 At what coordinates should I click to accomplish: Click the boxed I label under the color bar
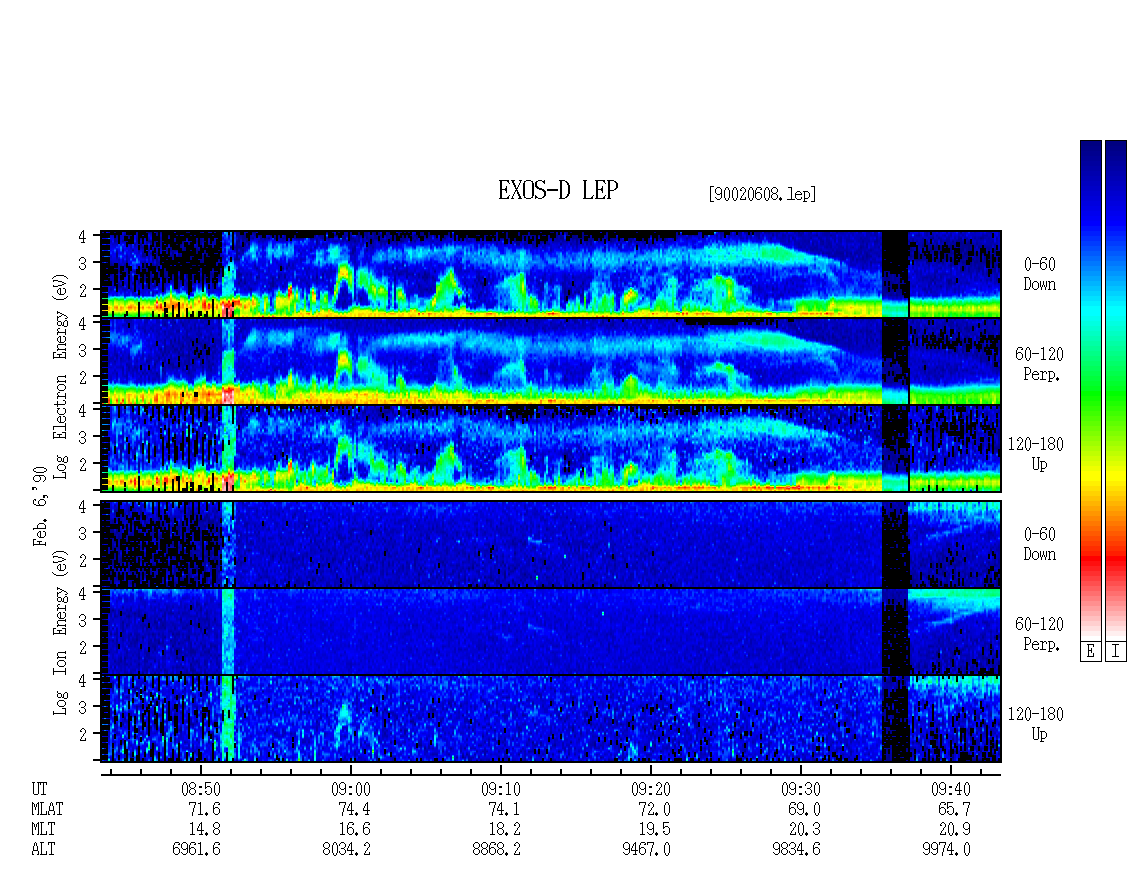point(1116,652)
